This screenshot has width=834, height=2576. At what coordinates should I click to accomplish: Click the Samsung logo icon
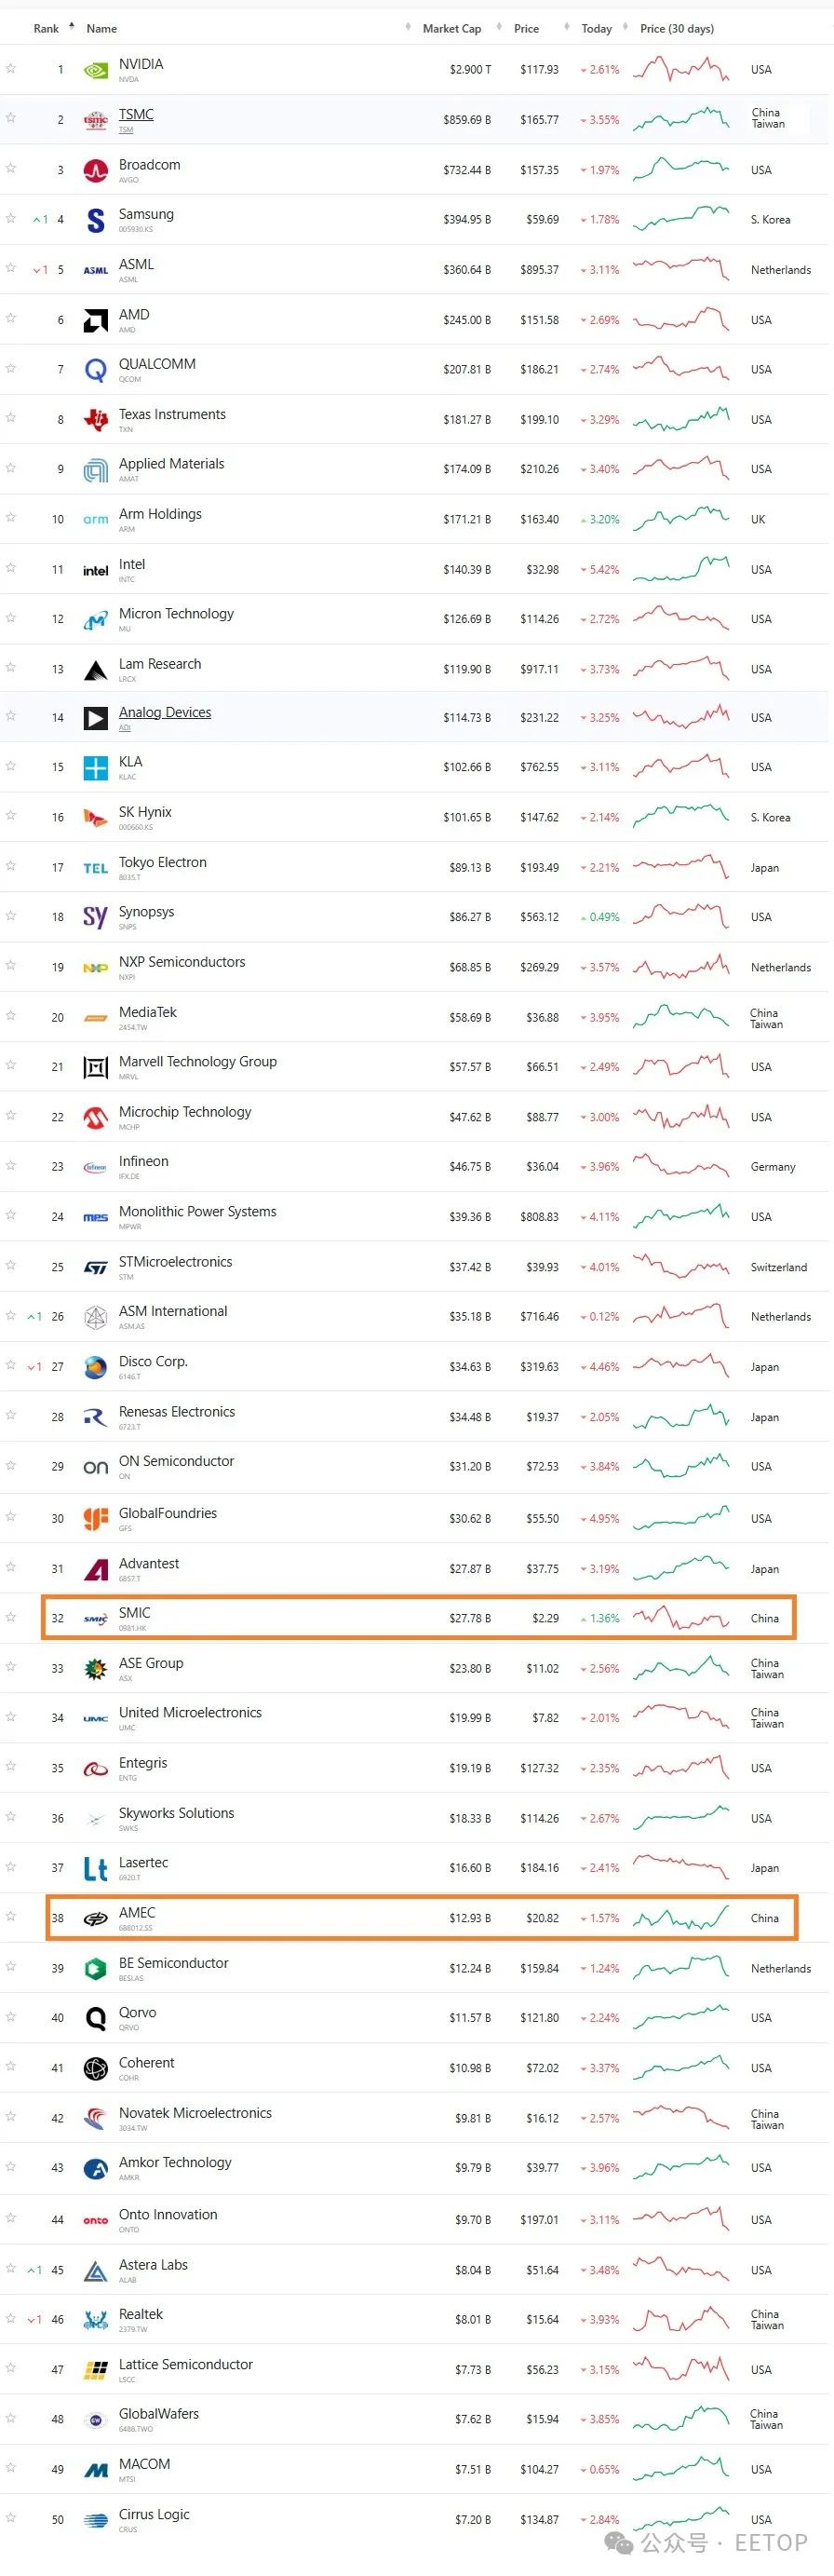click(95, 220)
